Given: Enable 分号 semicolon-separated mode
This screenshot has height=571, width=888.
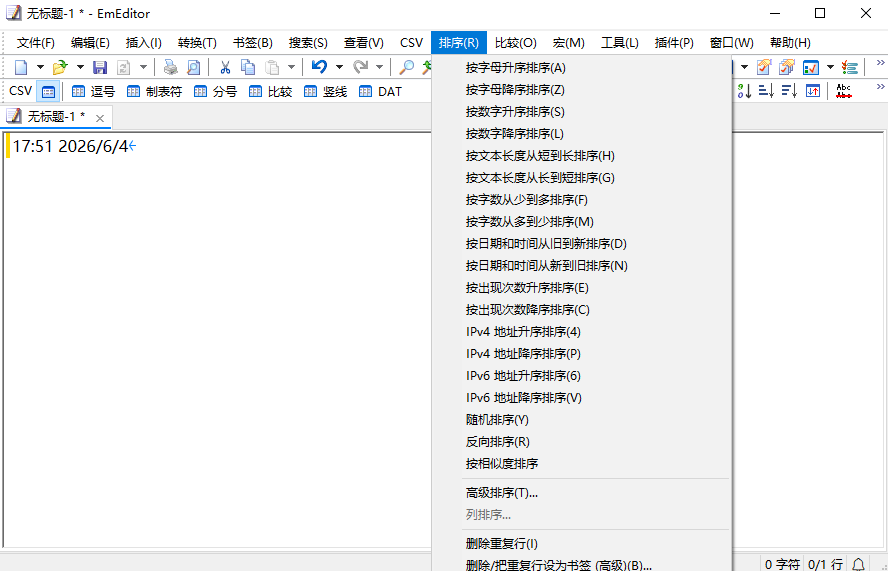Looking at the screenshot, I should [215, 91].
